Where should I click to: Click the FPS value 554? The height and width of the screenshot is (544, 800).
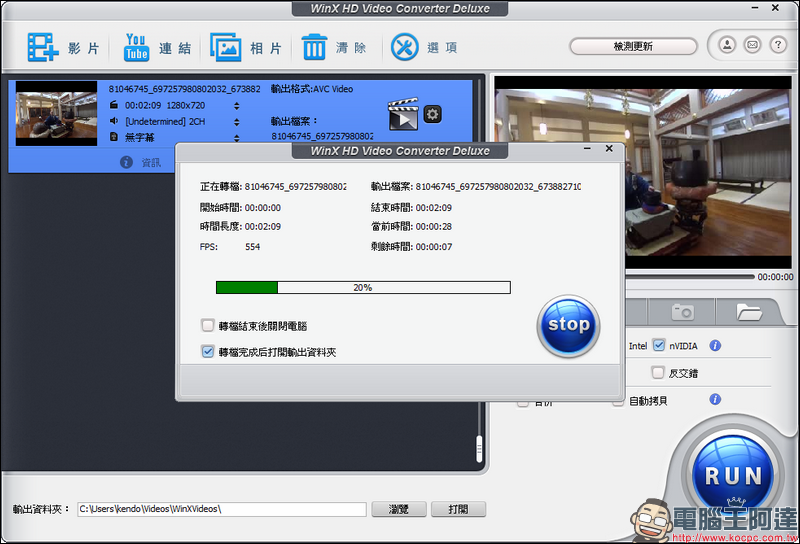click(x=253, y=247)
